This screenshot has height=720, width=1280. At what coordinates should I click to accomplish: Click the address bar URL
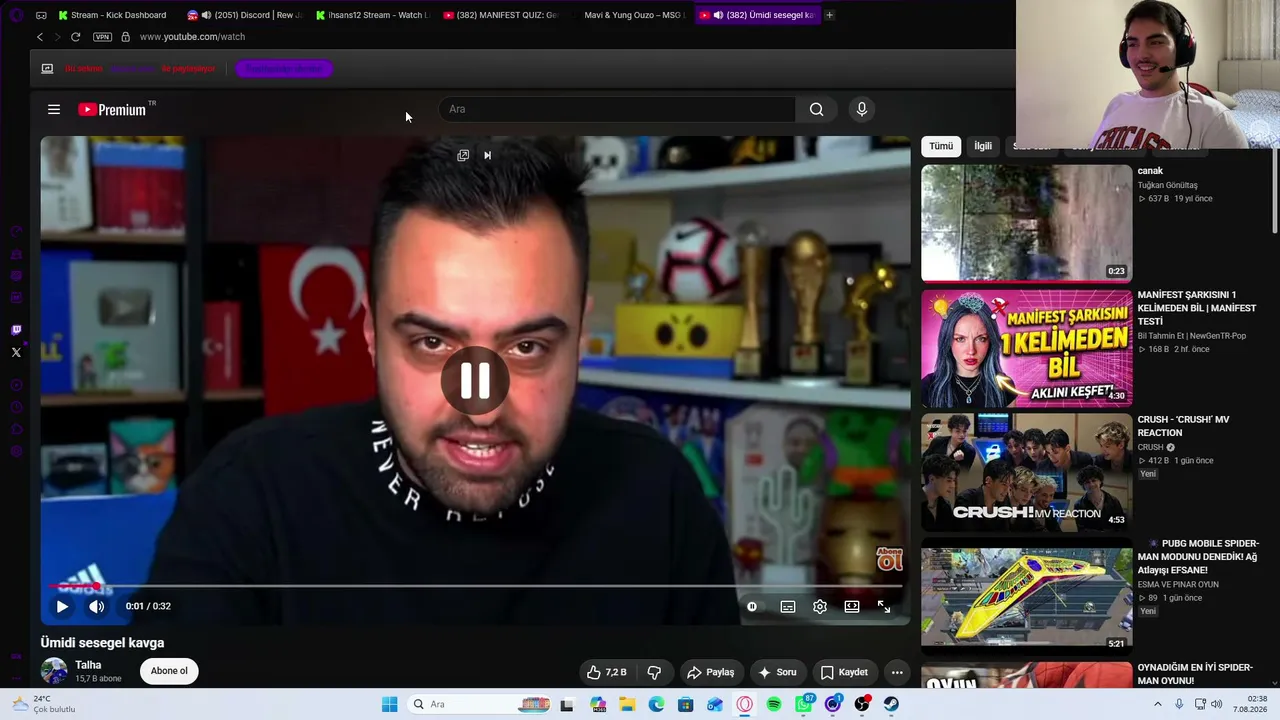tap(192, 37)
